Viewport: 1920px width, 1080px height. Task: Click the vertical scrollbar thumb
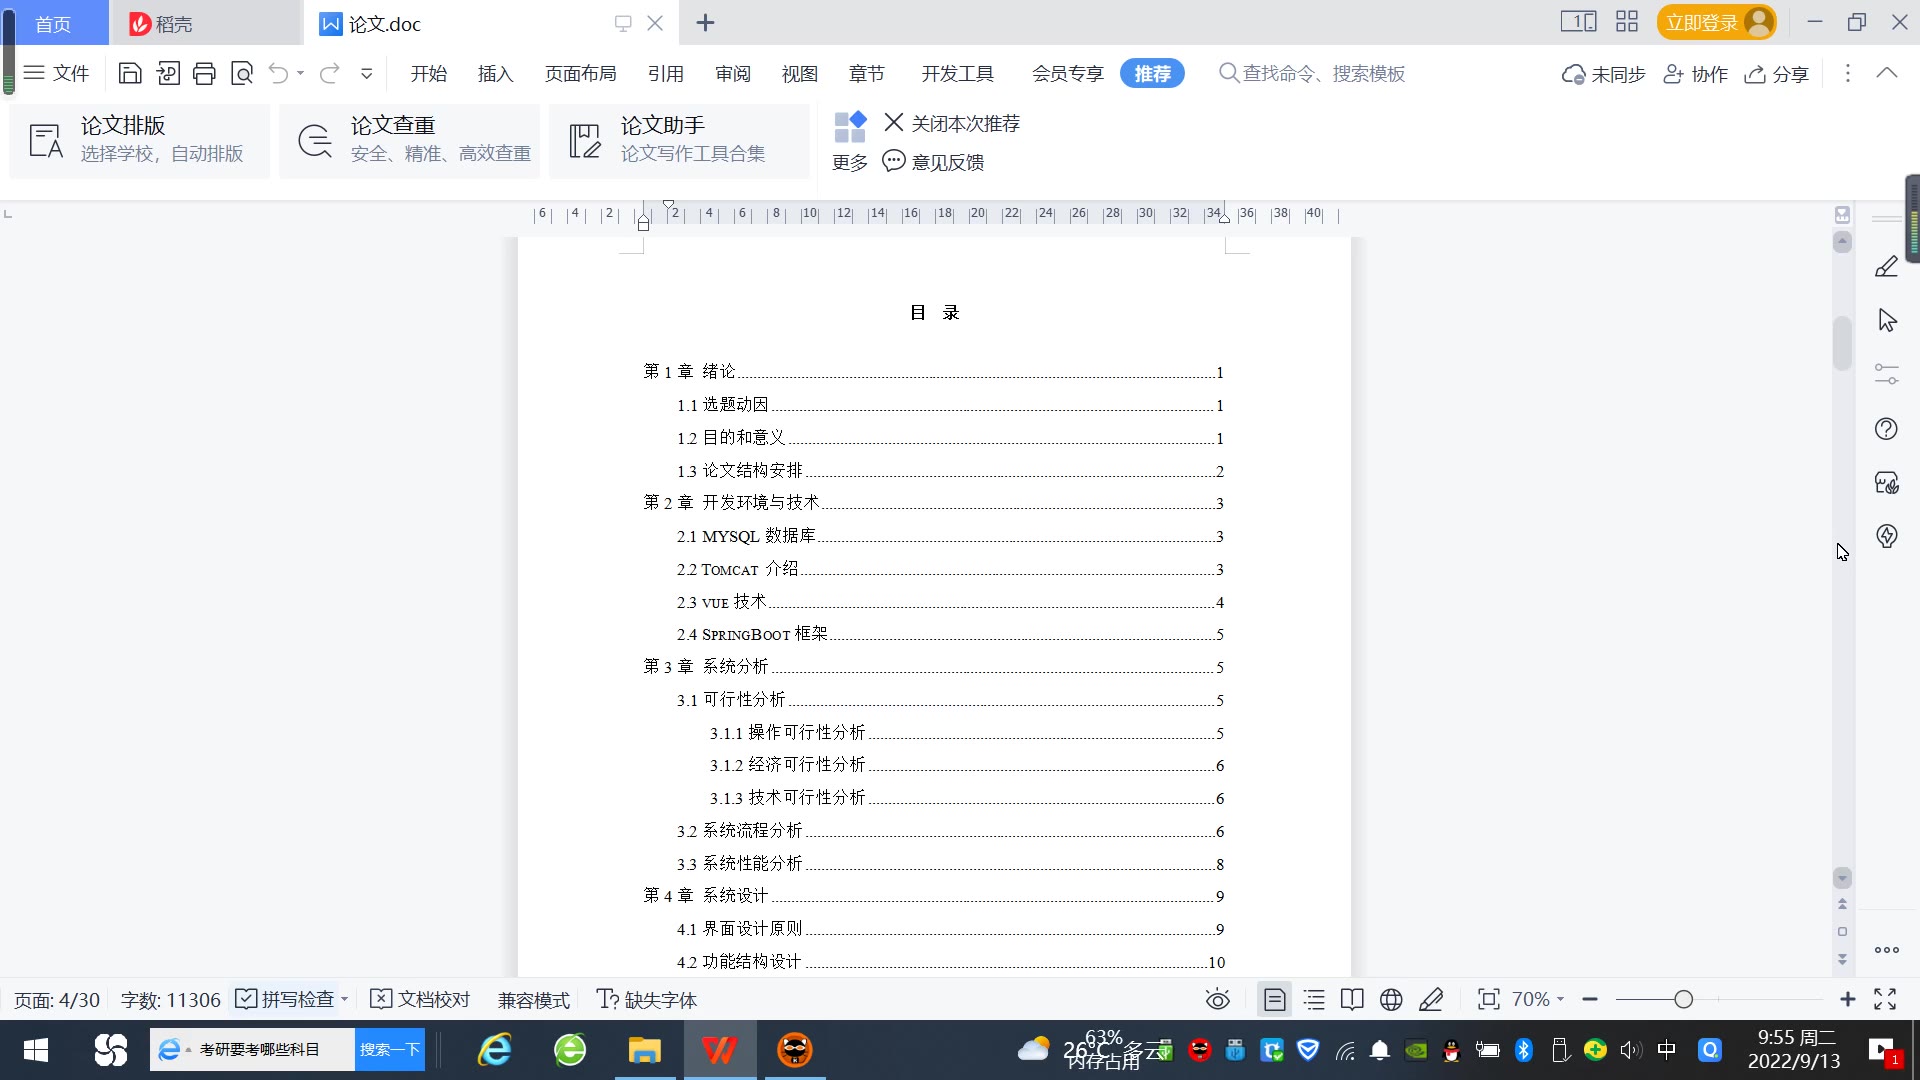[1842, 344]
